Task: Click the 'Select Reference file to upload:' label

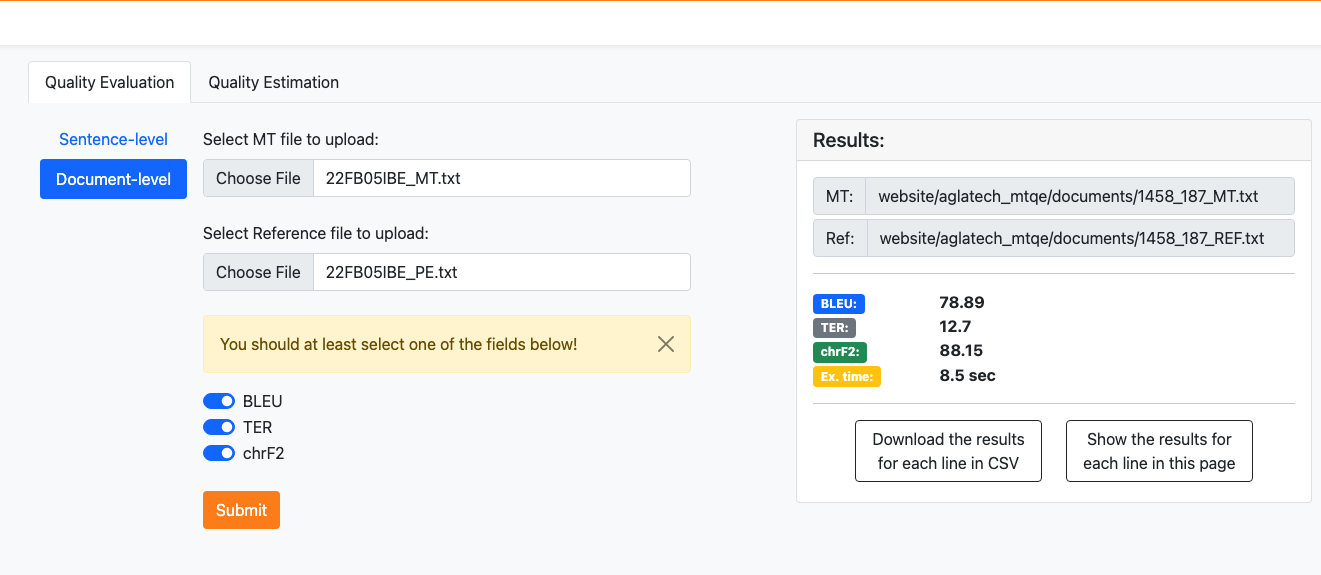Action: coord(315,233)
